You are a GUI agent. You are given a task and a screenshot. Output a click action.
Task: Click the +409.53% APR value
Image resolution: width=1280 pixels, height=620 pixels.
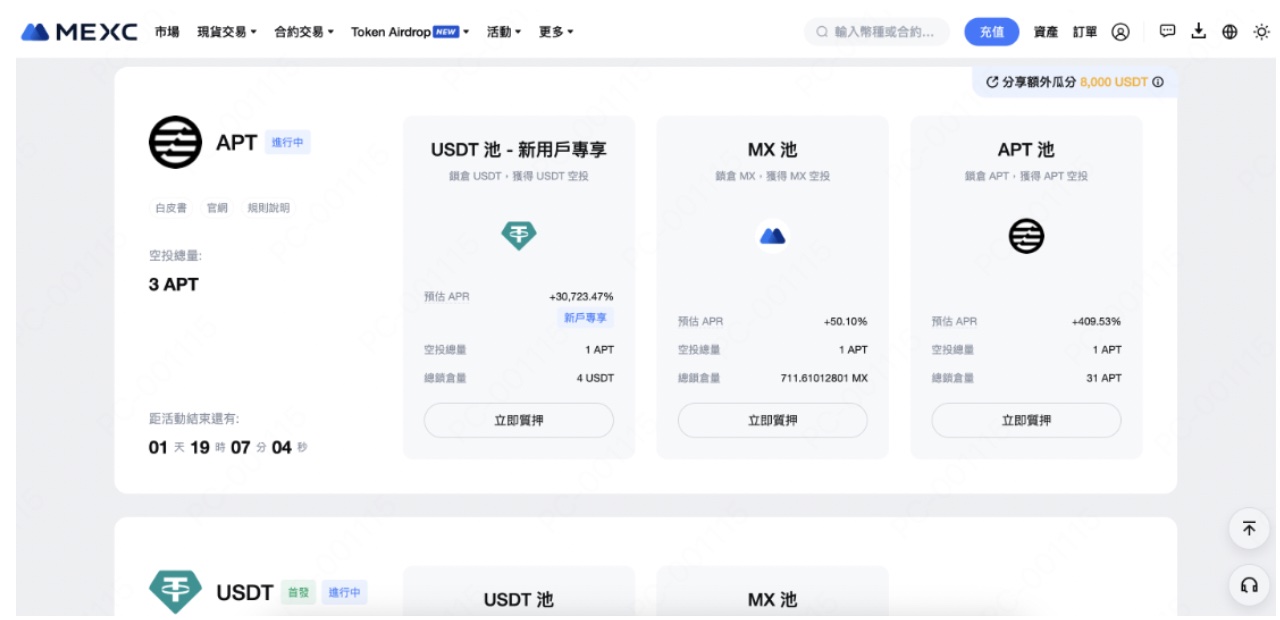point(1096,322)
